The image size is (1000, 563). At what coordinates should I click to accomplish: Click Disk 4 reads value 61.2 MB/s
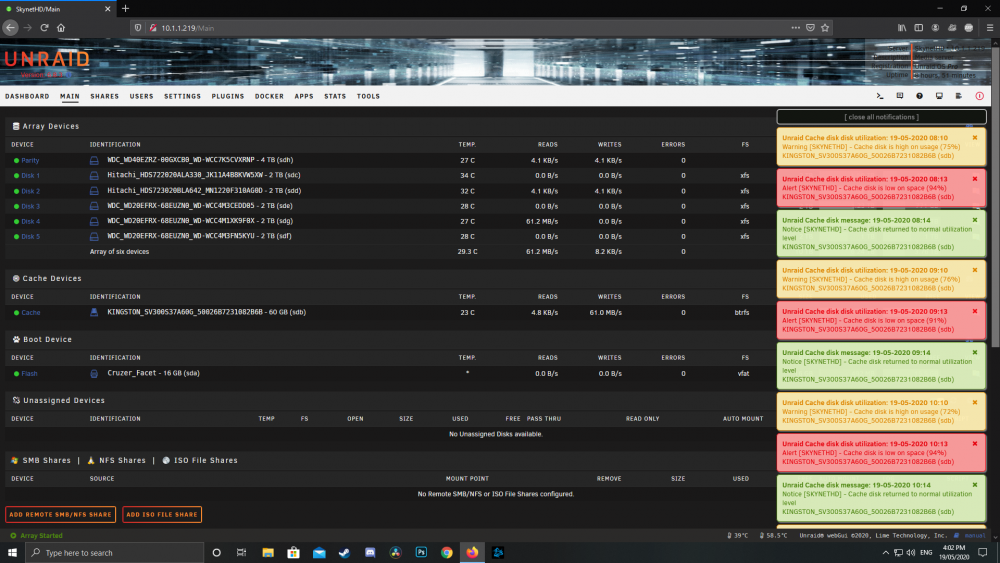click(x=542, y=222)
